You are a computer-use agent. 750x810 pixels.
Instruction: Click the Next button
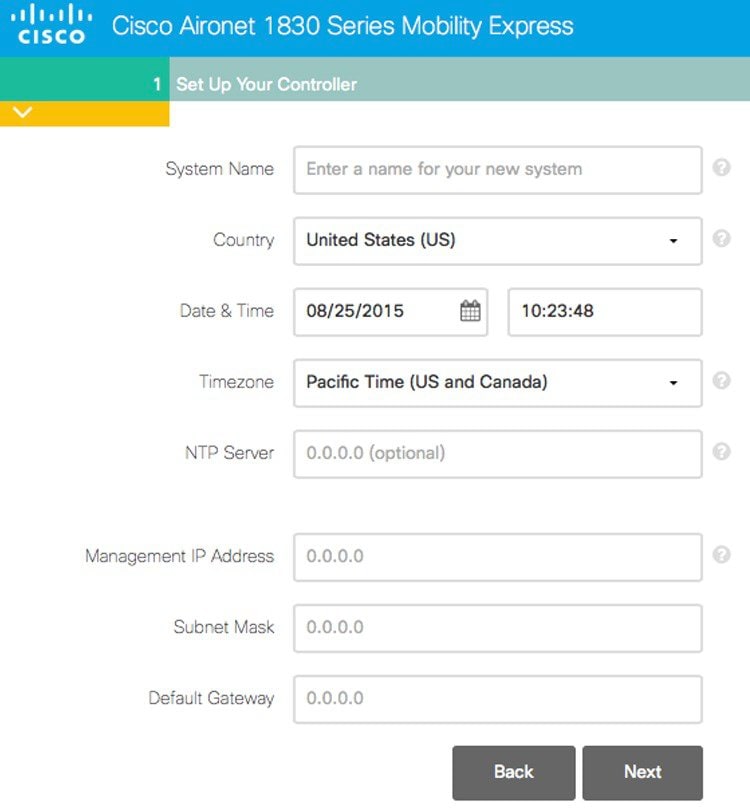tap(643, 772)
